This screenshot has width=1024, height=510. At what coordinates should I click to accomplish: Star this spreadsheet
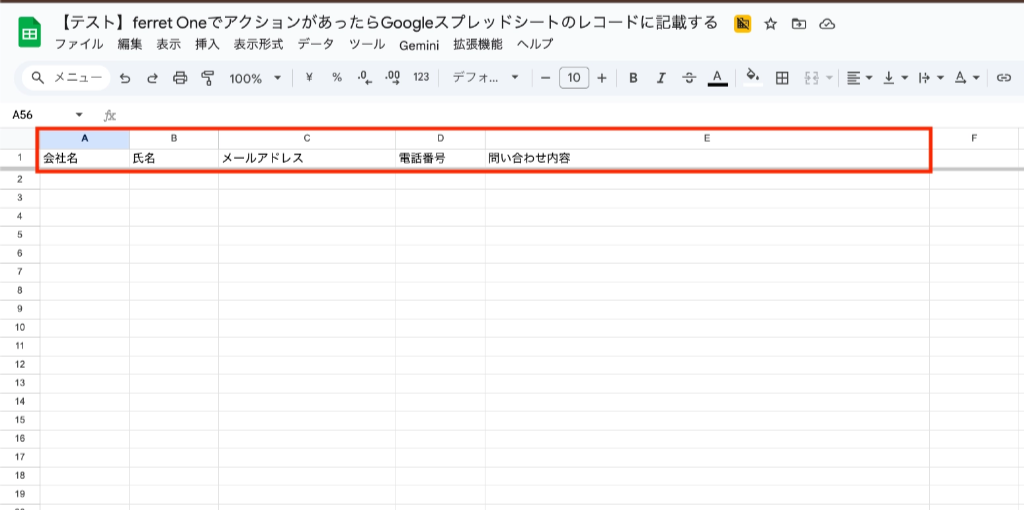[x=771, y=24]
